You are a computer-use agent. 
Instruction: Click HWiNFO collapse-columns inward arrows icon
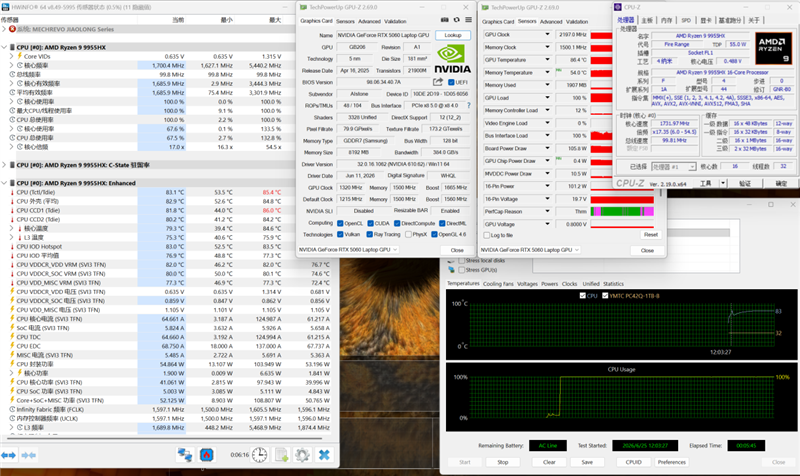pyautogui.click(x=29, y=455)
